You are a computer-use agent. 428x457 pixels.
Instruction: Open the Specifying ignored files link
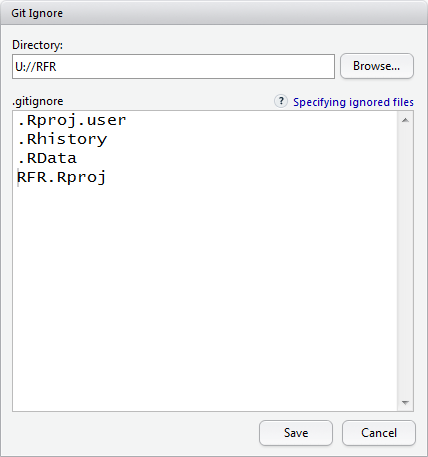pyautogui.click(x=353, y=102)
